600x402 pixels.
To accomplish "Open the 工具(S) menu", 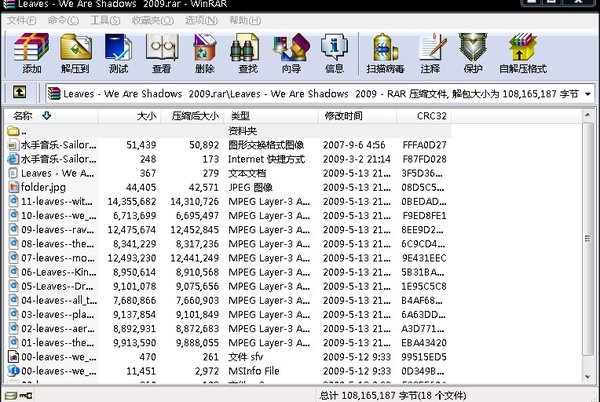I will [105, 20].
